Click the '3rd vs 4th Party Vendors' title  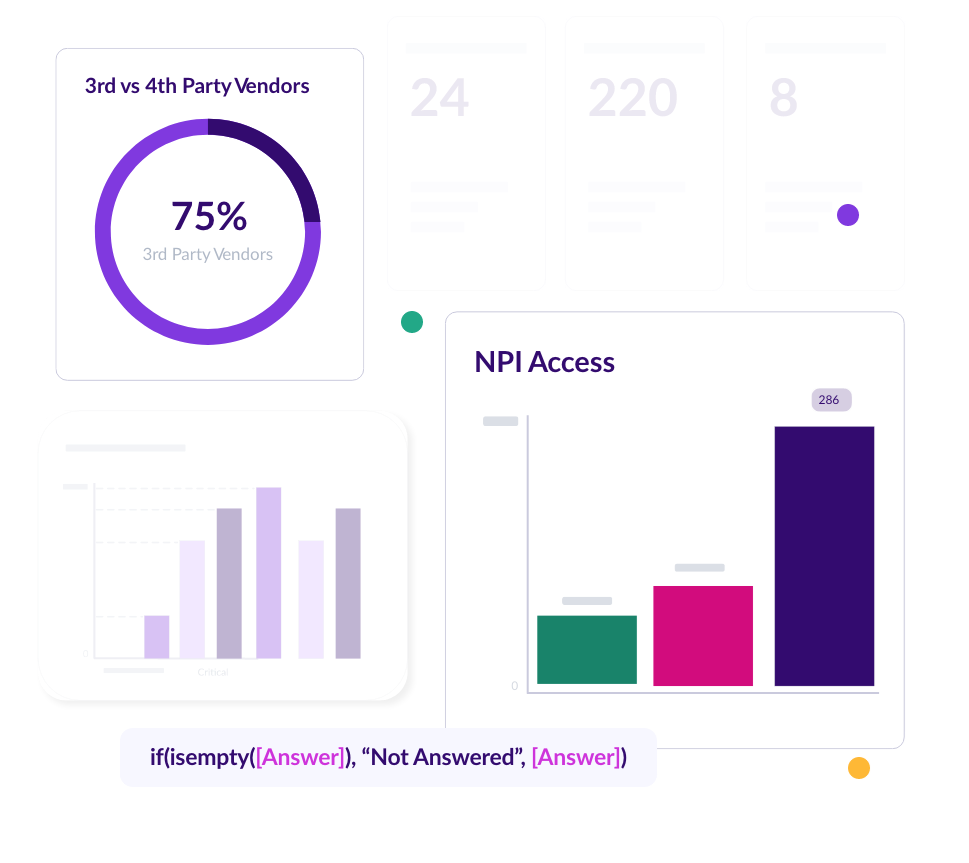click(x=197, y=86)
